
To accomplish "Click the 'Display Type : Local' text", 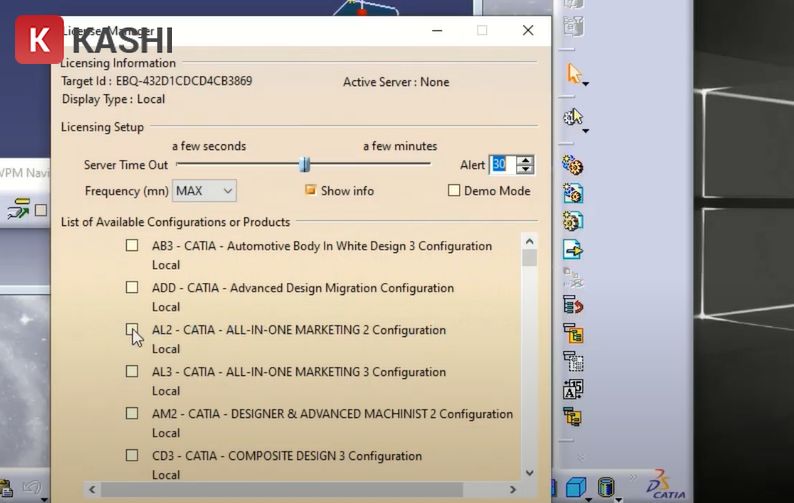I will click(113, 99).
